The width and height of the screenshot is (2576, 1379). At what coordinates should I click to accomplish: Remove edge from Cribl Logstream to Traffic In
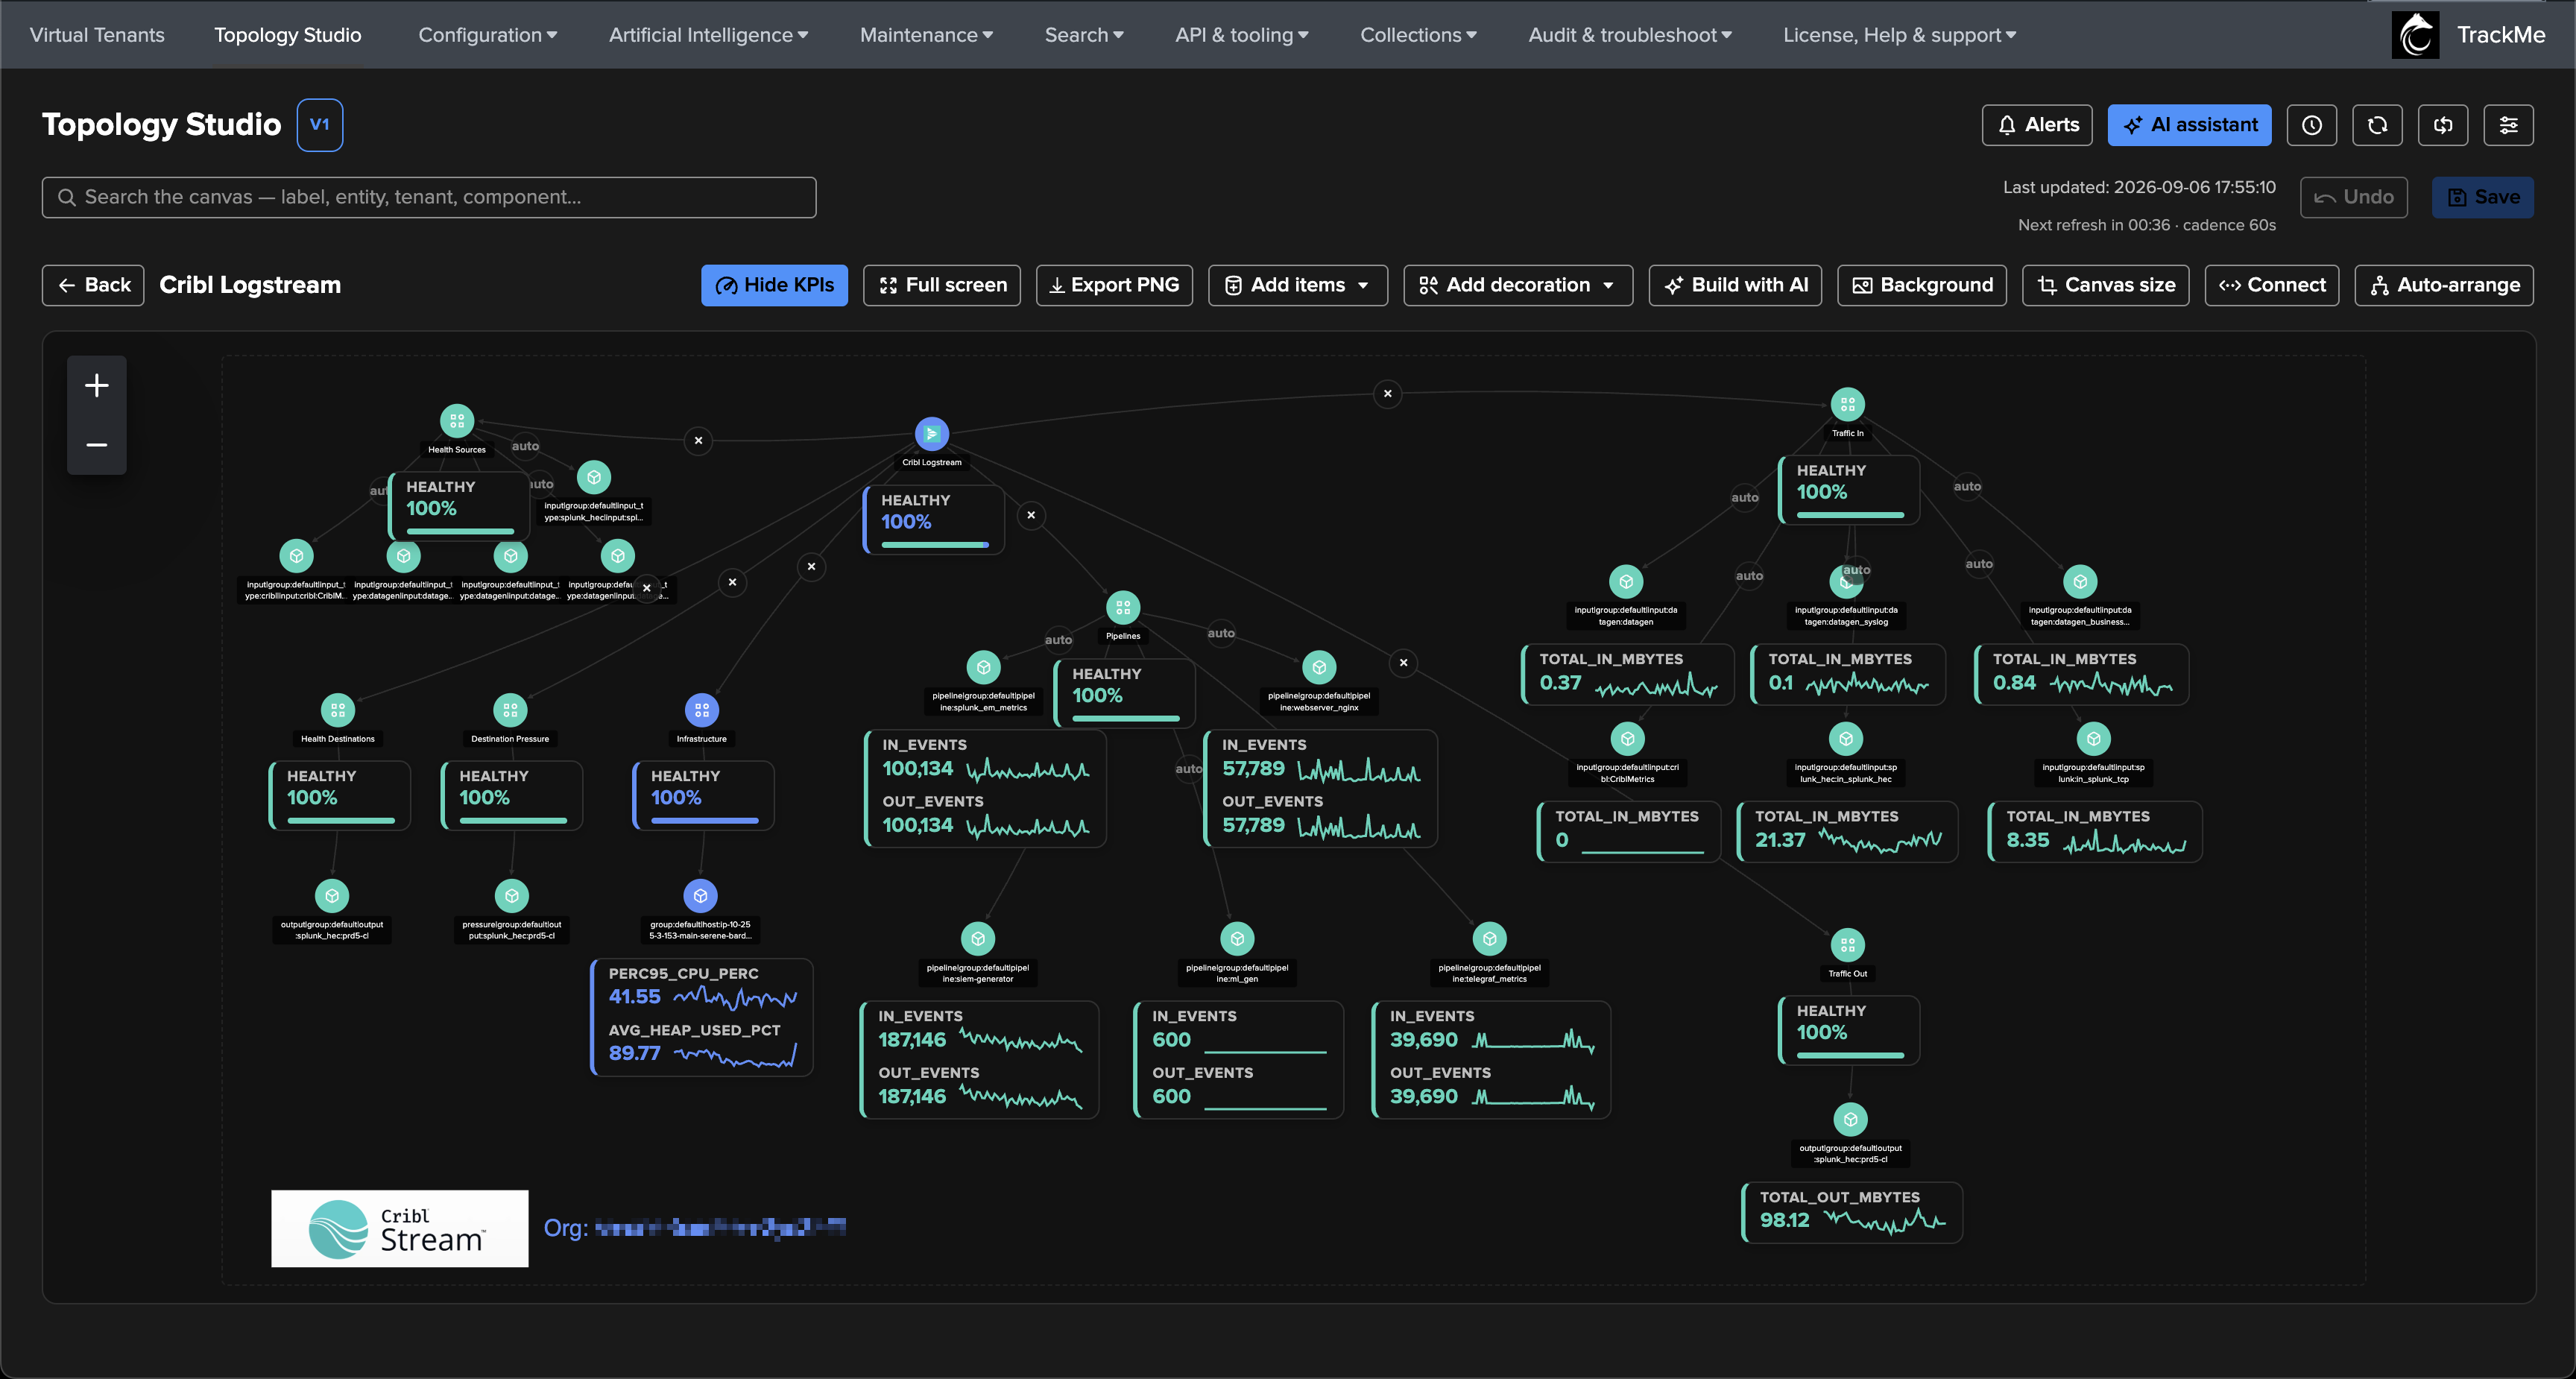1387,394
